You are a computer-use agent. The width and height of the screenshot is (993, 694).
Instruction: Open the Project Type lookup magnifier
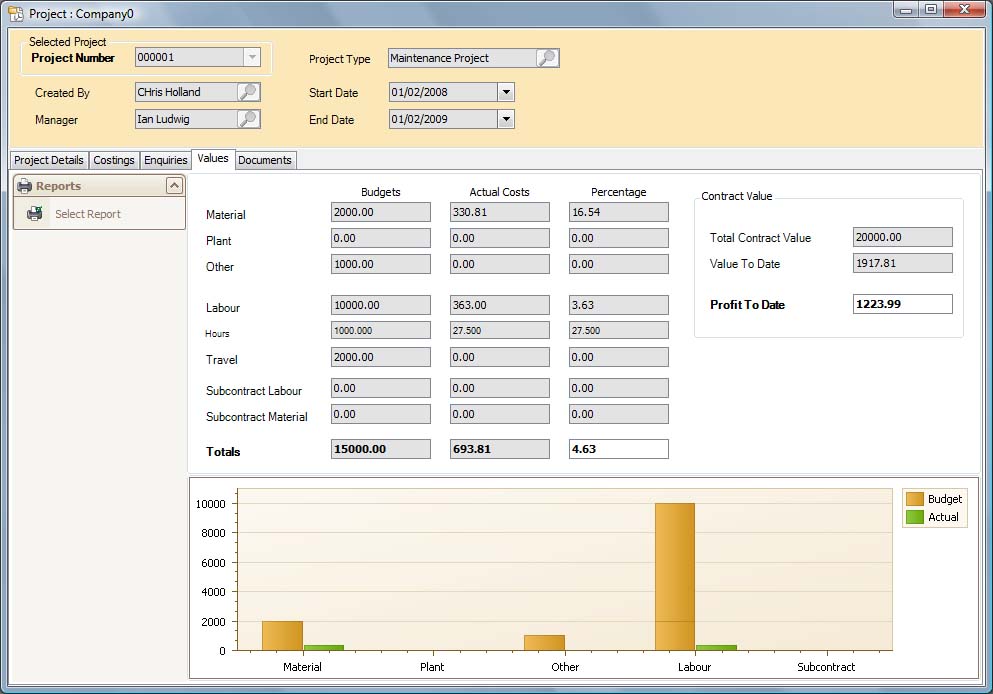pyautogui.click(x=547, y=58)
